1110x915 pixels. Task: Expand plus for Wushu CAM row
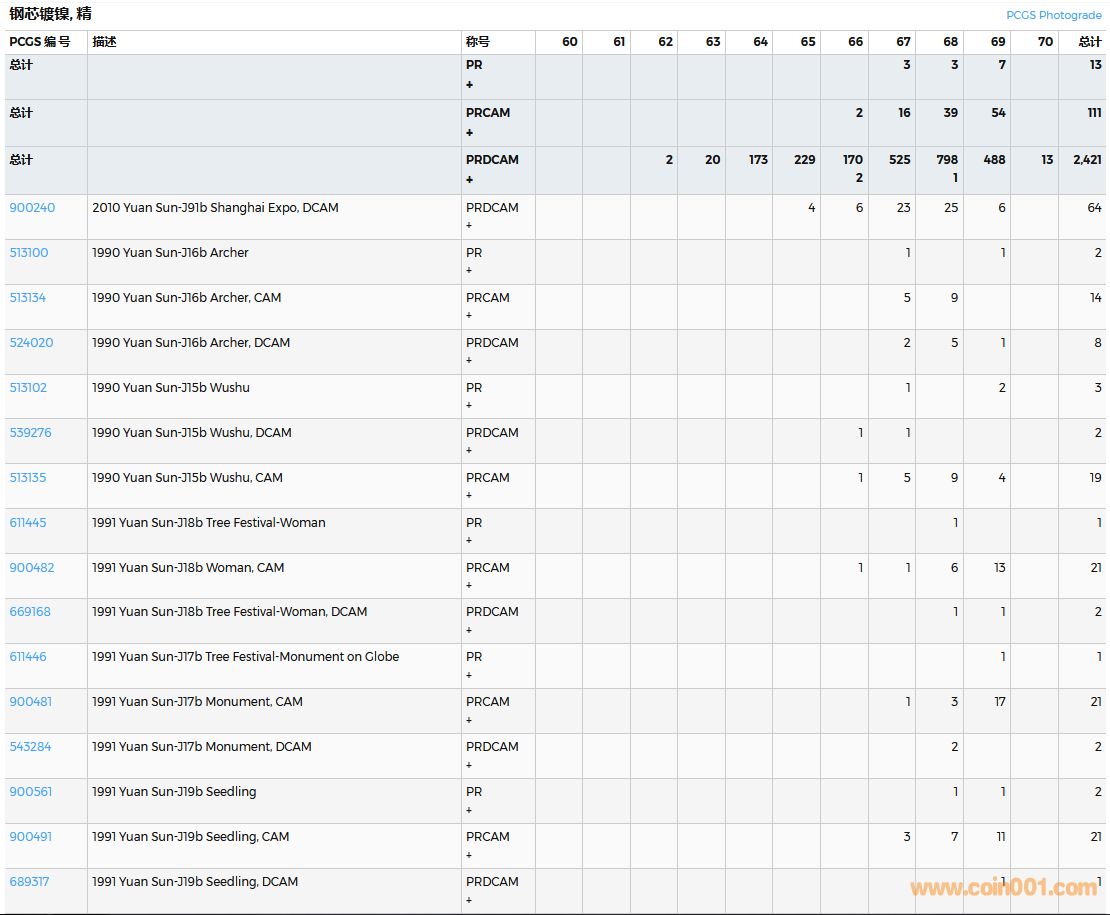click(469, 496)
